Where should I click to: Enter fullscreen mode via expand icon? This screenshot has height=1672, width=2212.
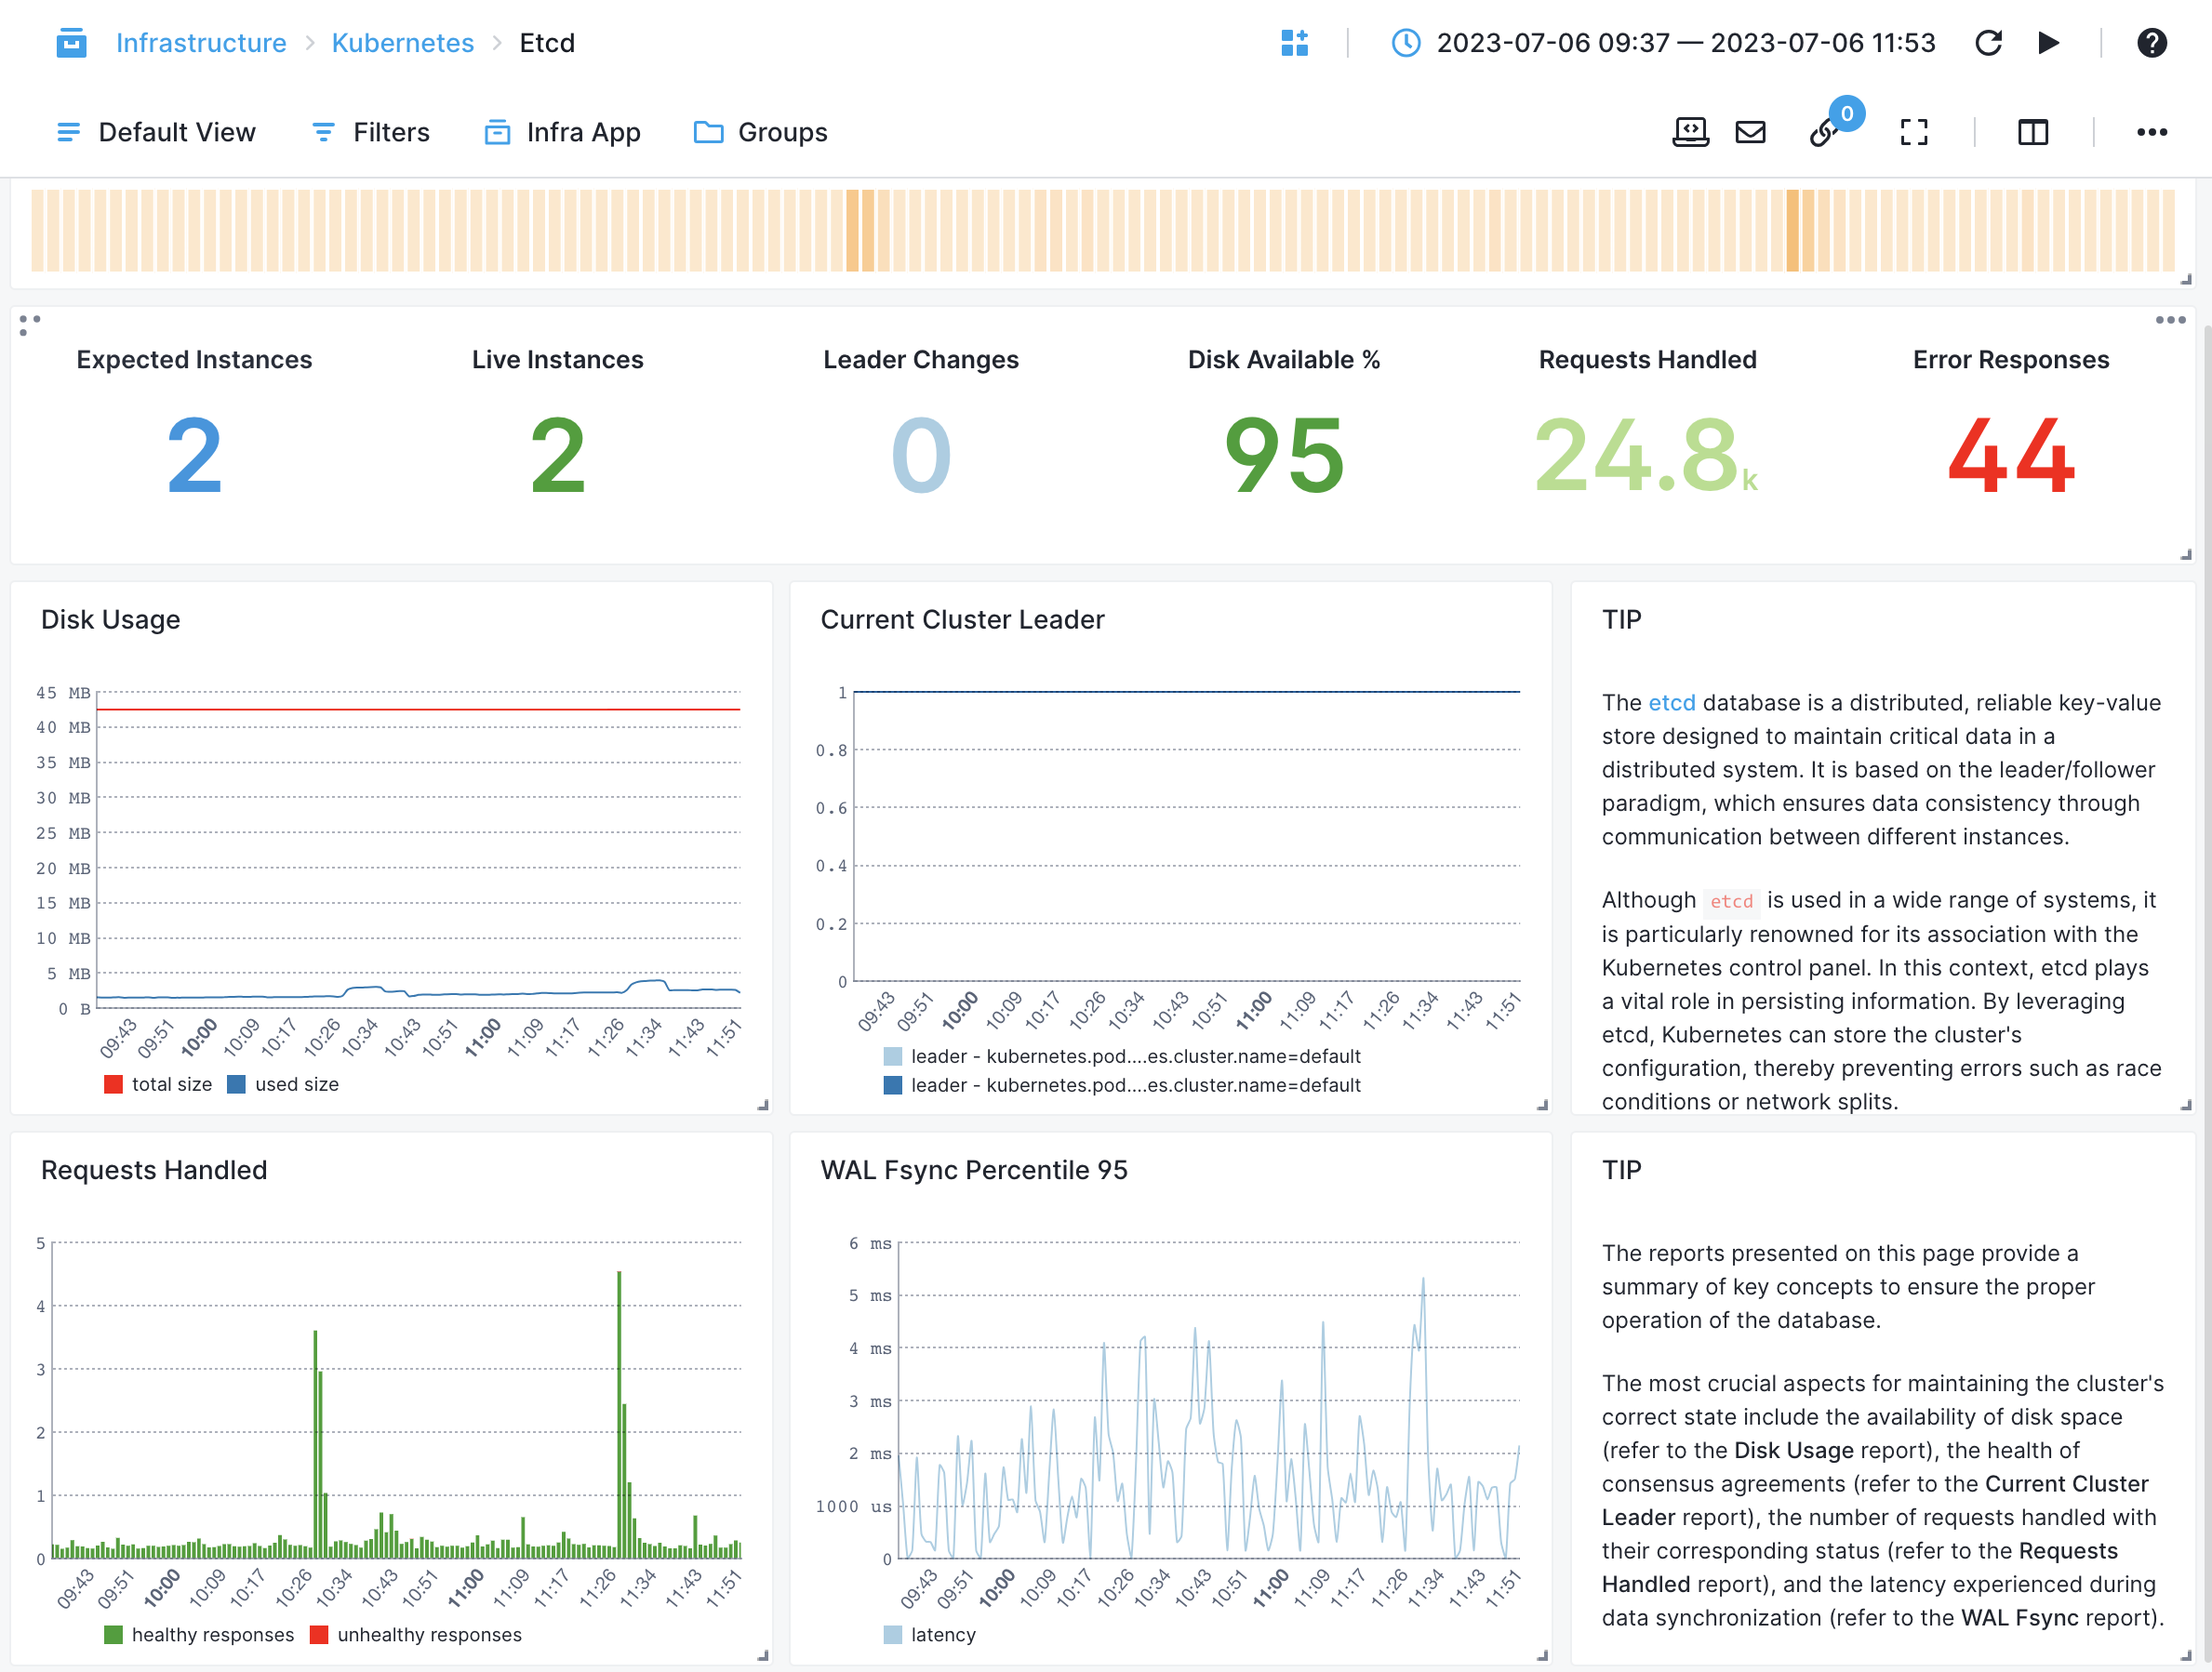tap(1913, 132)
